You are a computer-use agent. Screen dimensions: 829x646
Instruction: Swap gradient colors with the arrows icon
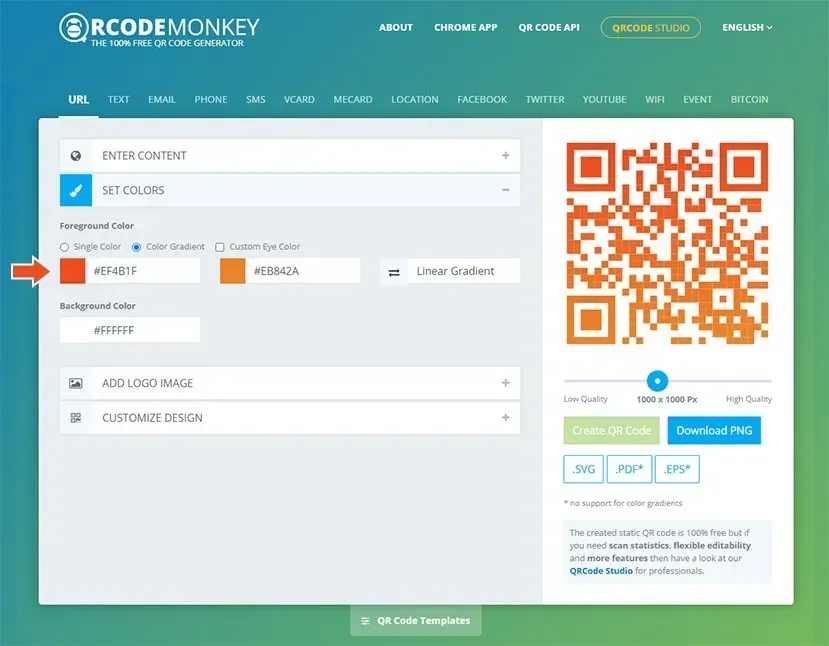point(394,272)
